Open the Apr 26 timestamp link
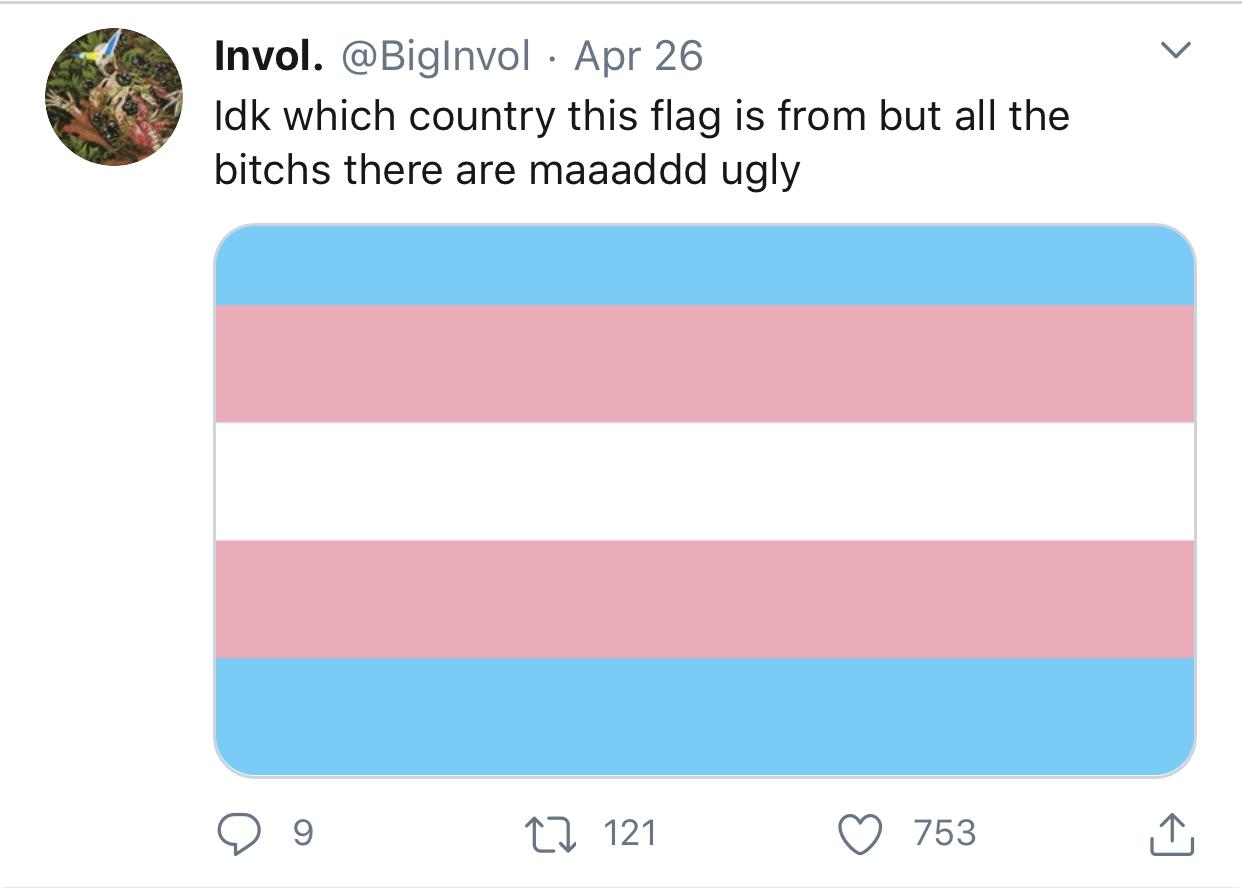 tap(639, 57)
